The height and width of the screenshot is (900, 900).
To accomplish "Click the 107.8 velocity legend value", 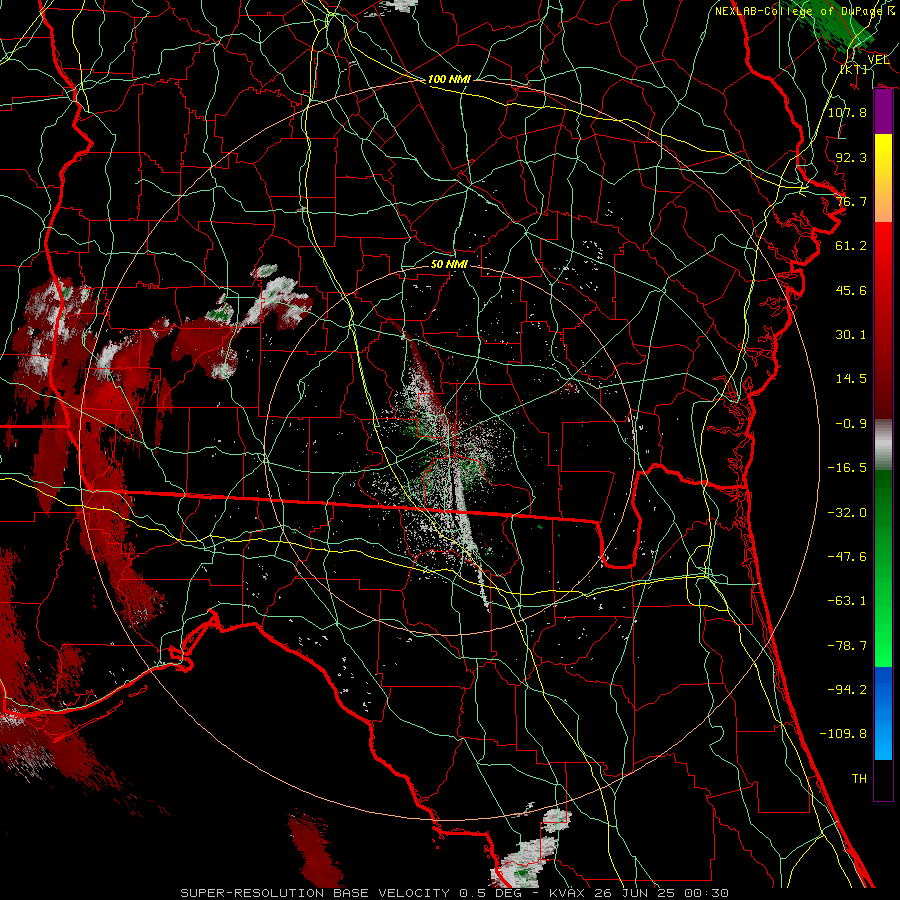I will coord(847,112).
